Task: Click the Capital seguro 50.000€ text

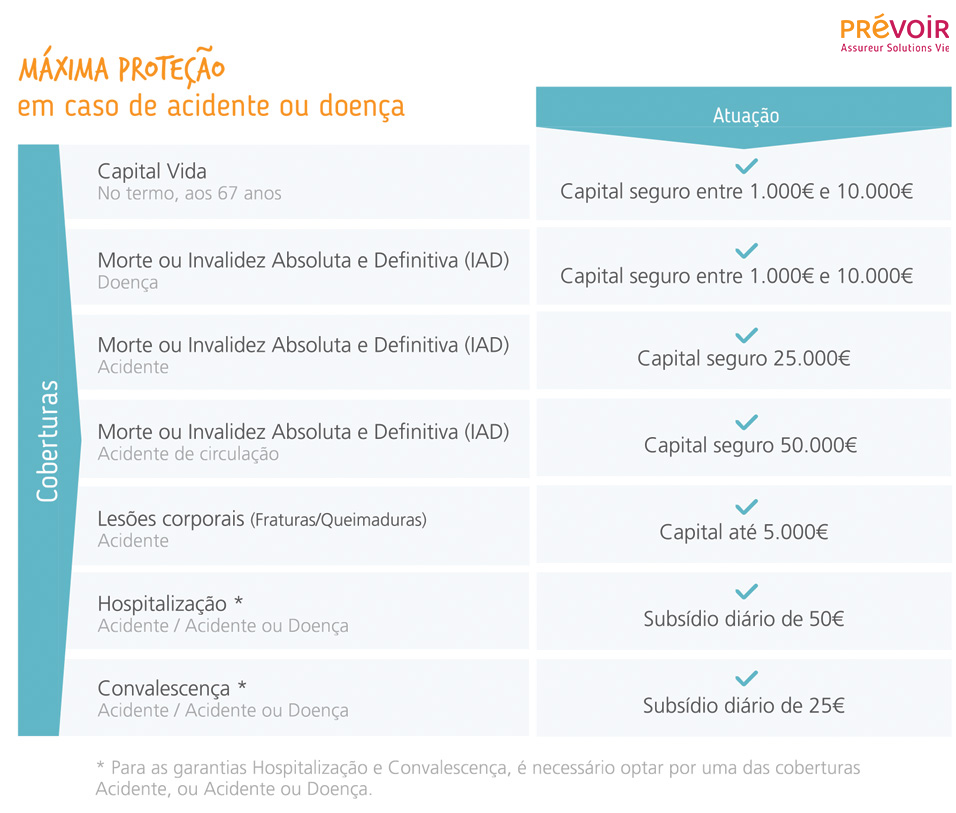Action: tap(750, 445)
